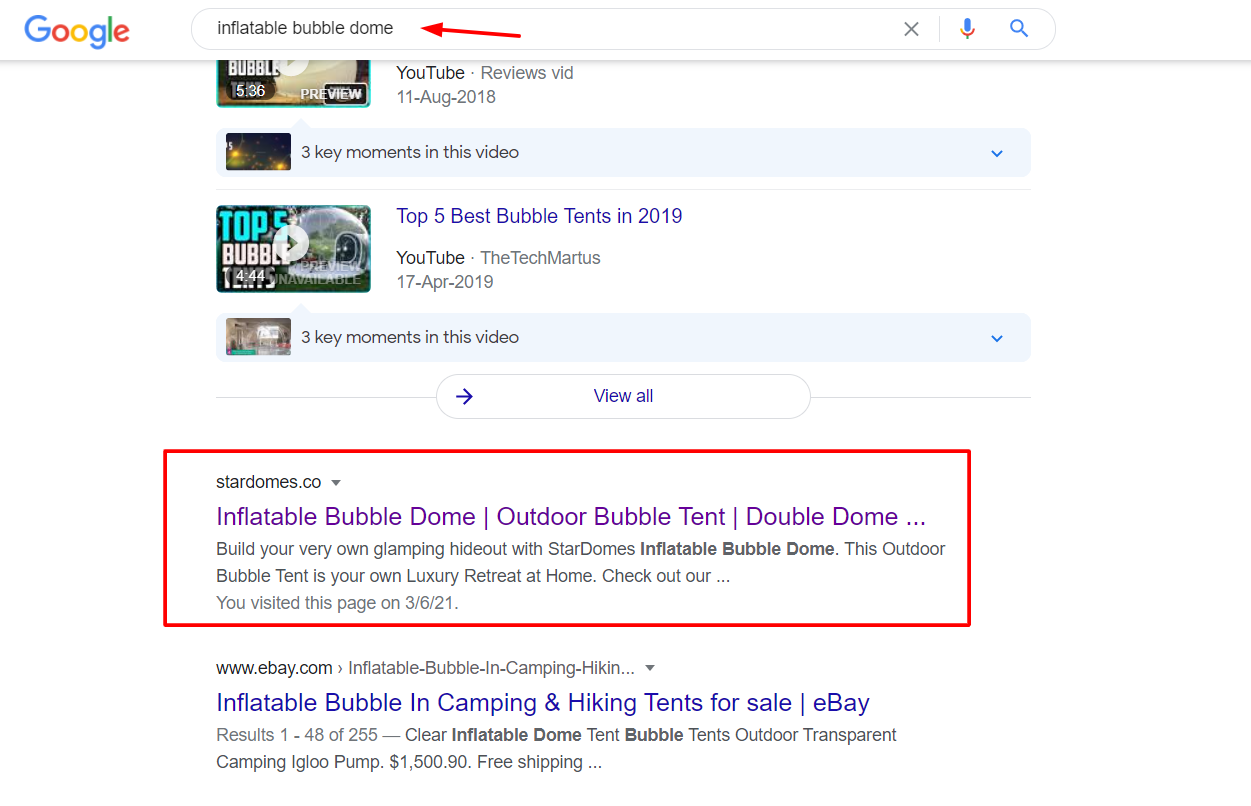Open Top 5 Best Bubble Tents link
The width and height of the screenshot is (1251, 806).
point(539,216)
